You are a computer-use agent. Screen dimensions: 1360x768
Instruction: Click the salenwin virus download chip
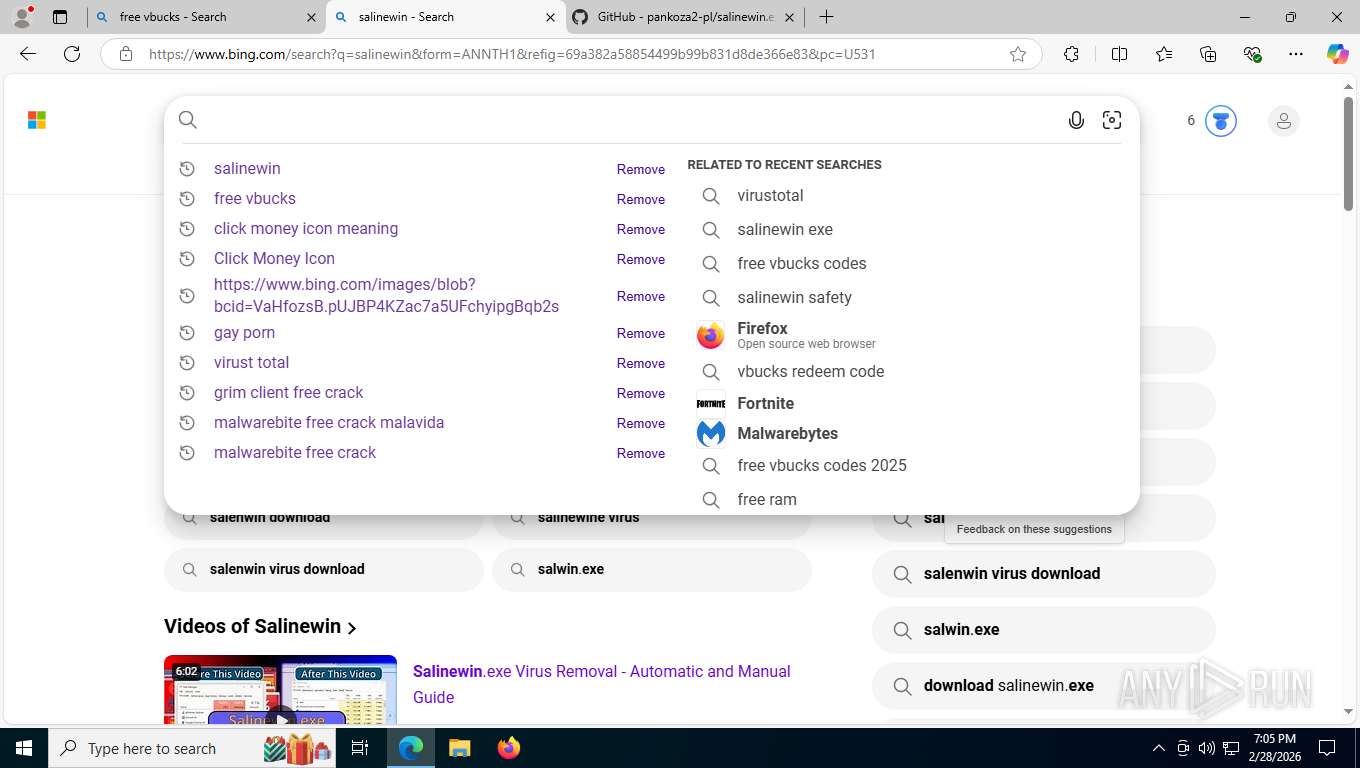(x=324, y=570)
